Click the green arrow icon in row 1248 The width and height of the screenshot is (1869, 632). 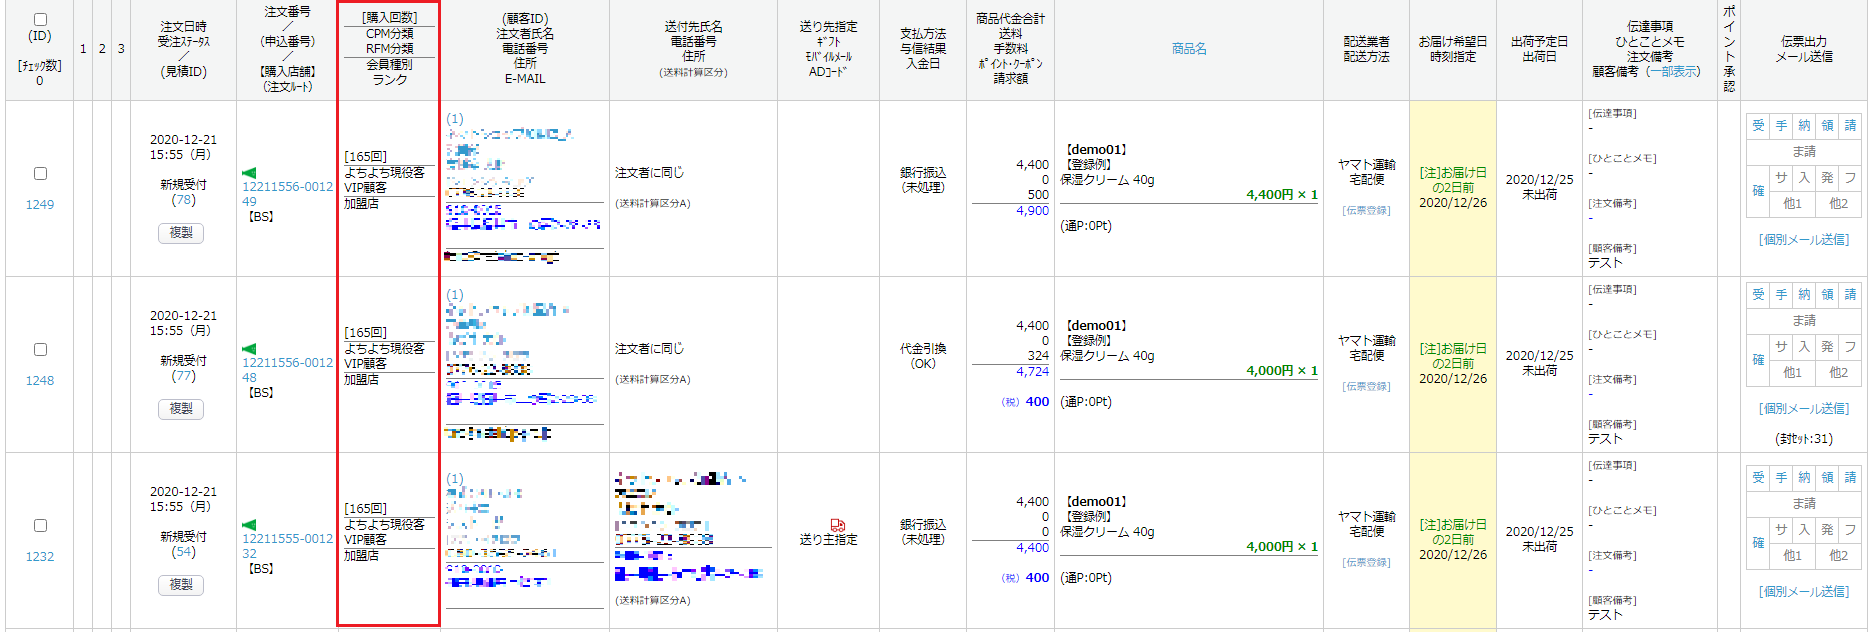click(249, 349)
